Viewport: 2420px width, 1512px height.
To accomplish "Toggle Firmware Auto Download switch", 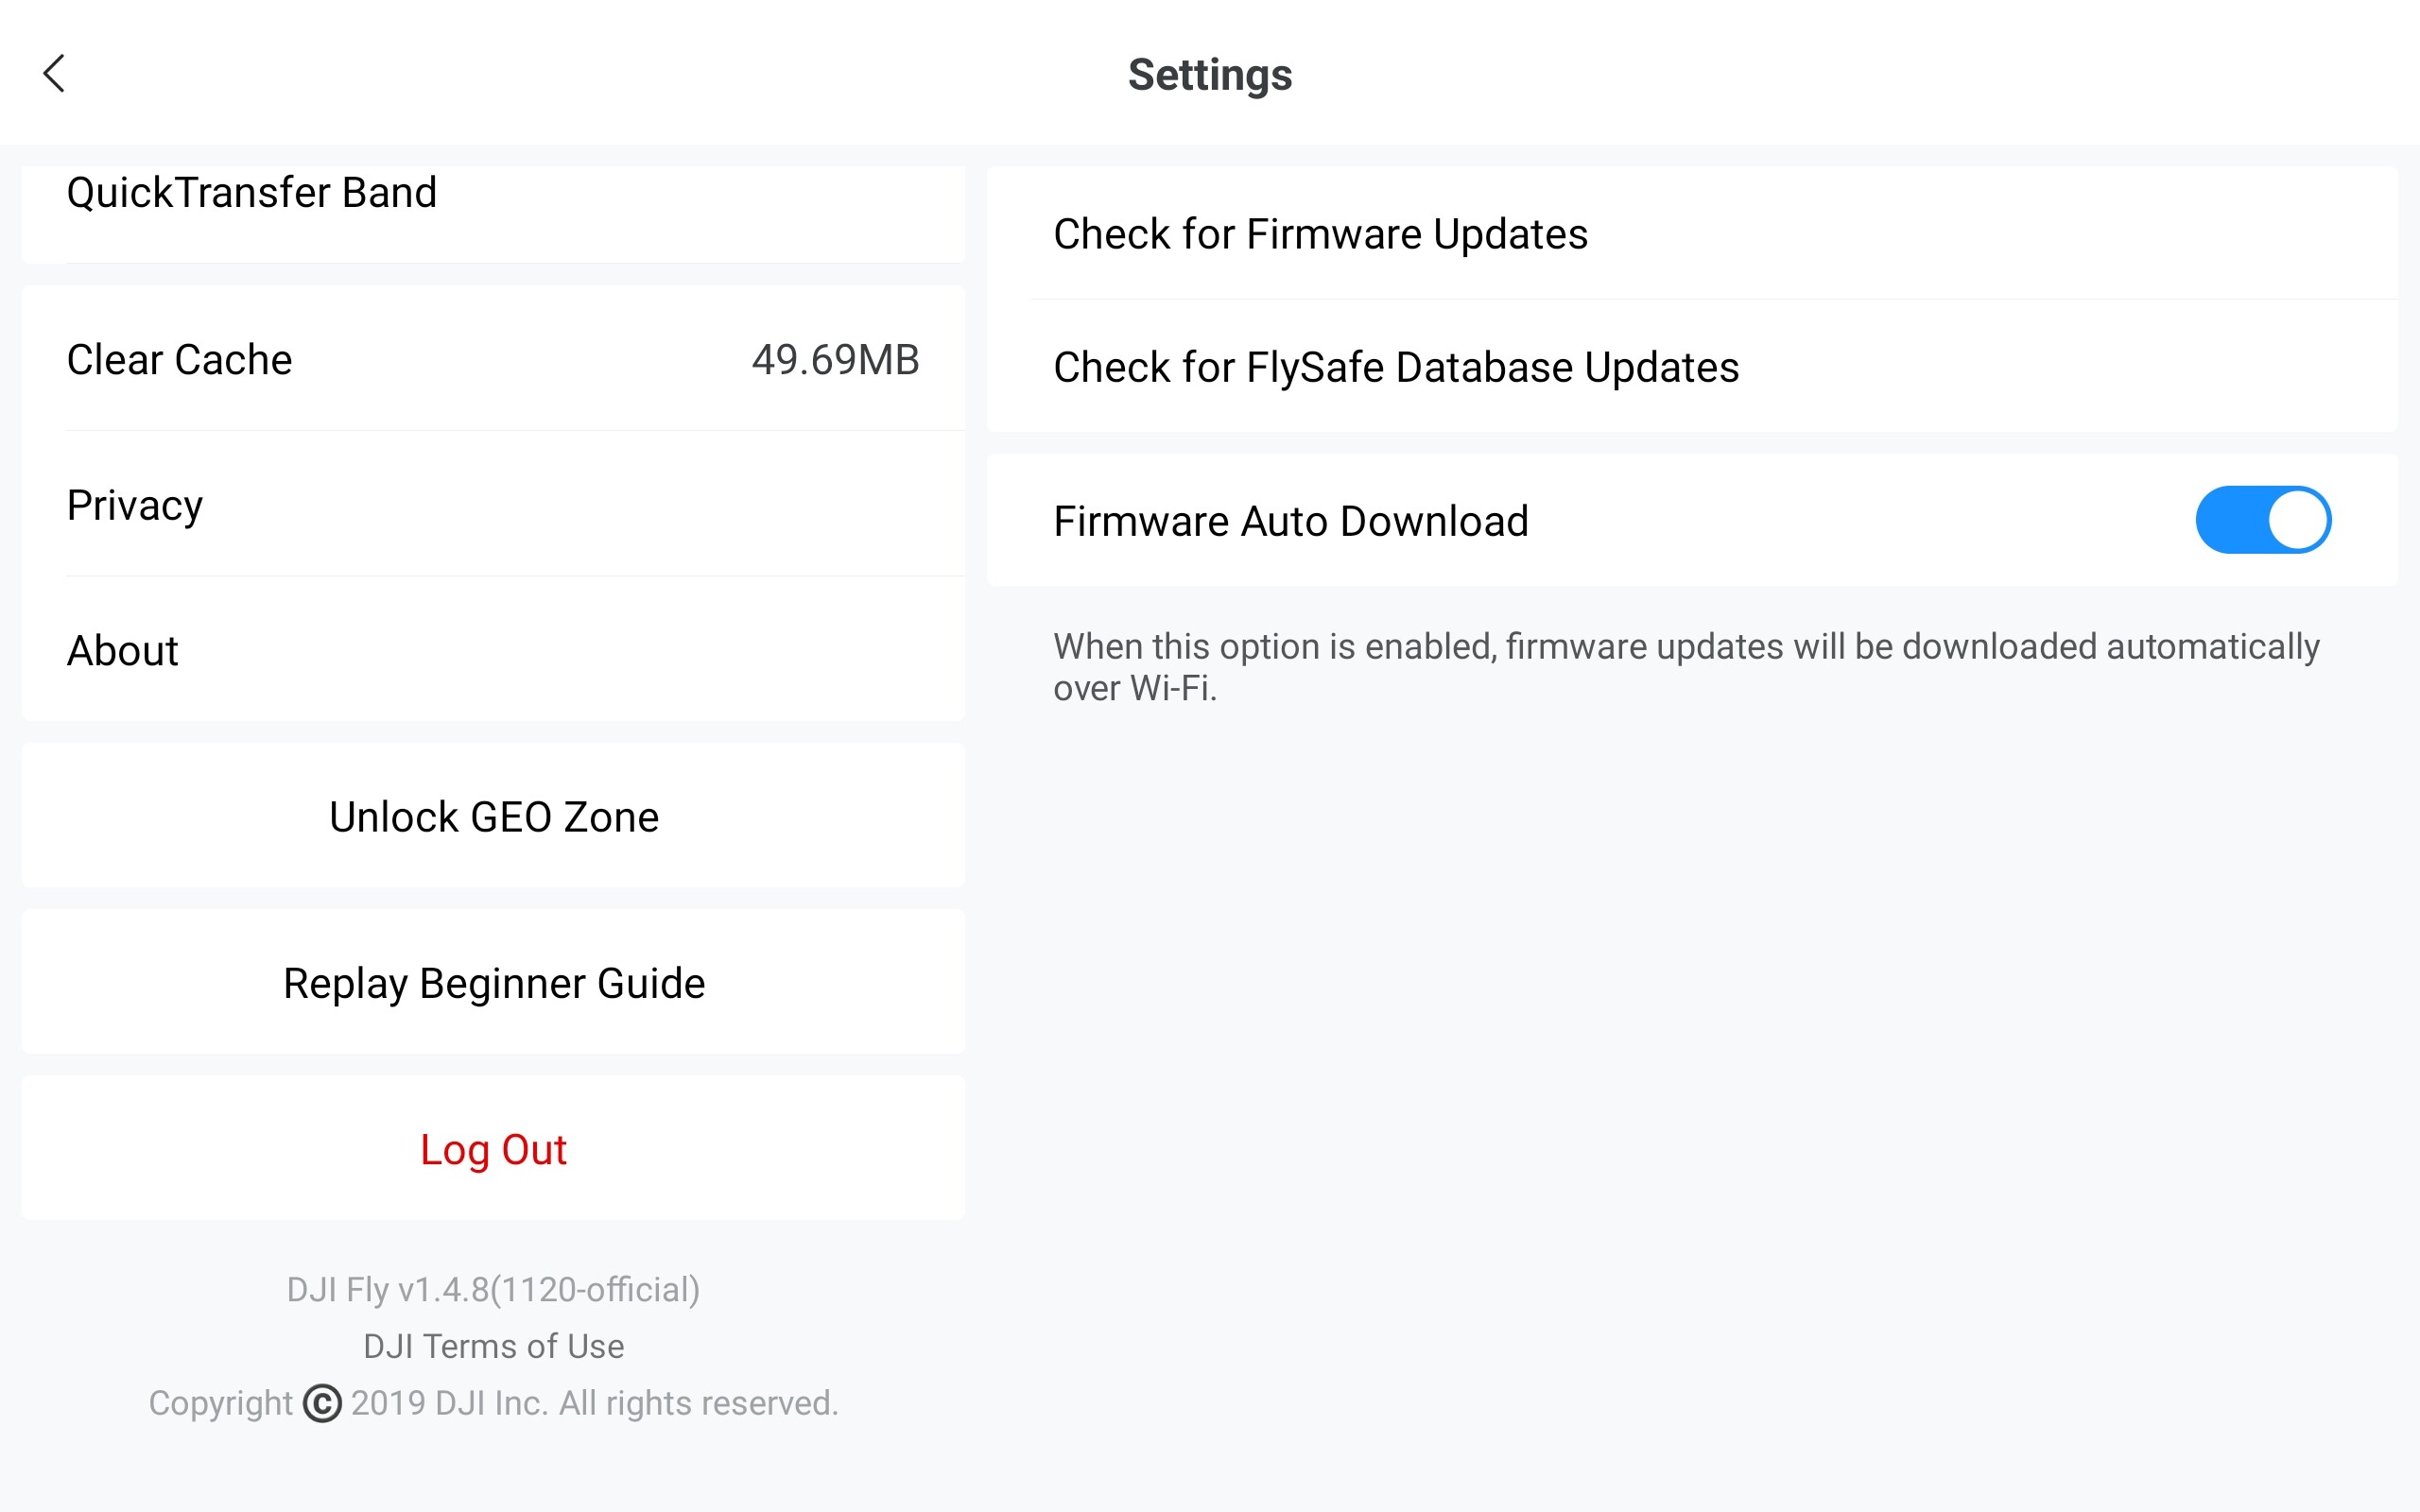I will 2263,520.
